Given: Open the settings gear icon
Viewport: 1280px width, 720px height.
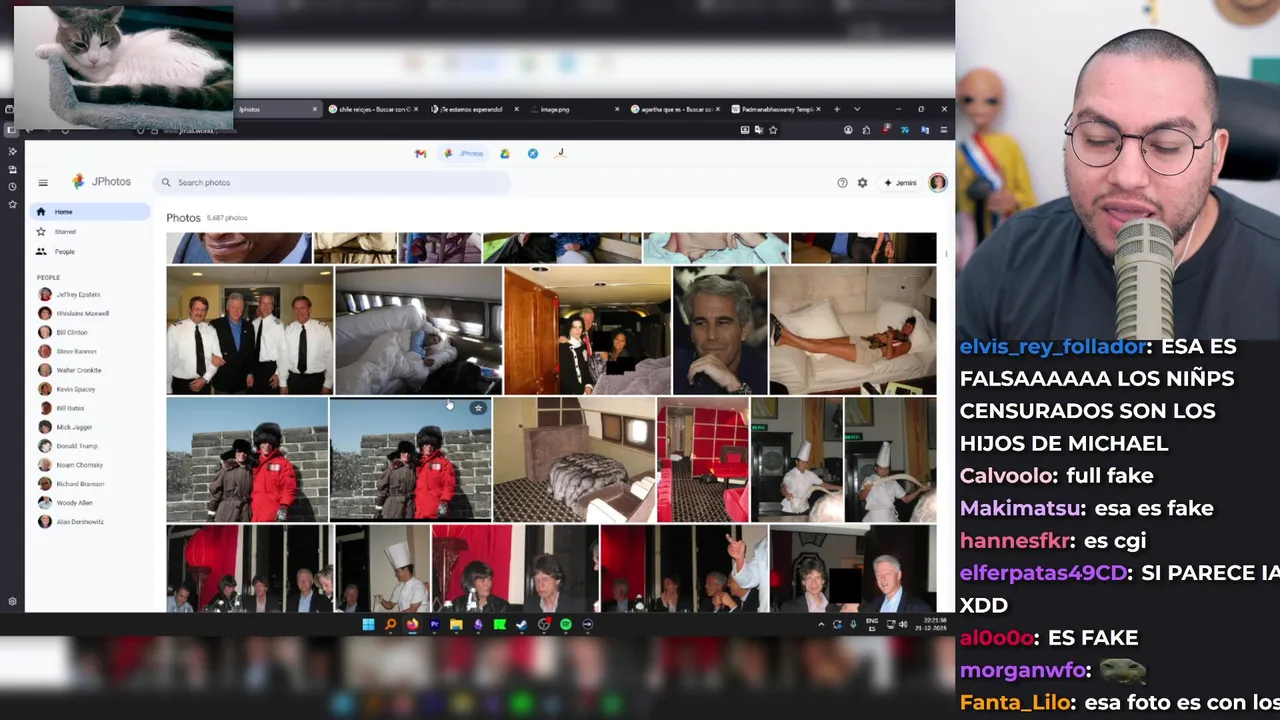Looking at the screenshot, I should click(x=862, y=183).
